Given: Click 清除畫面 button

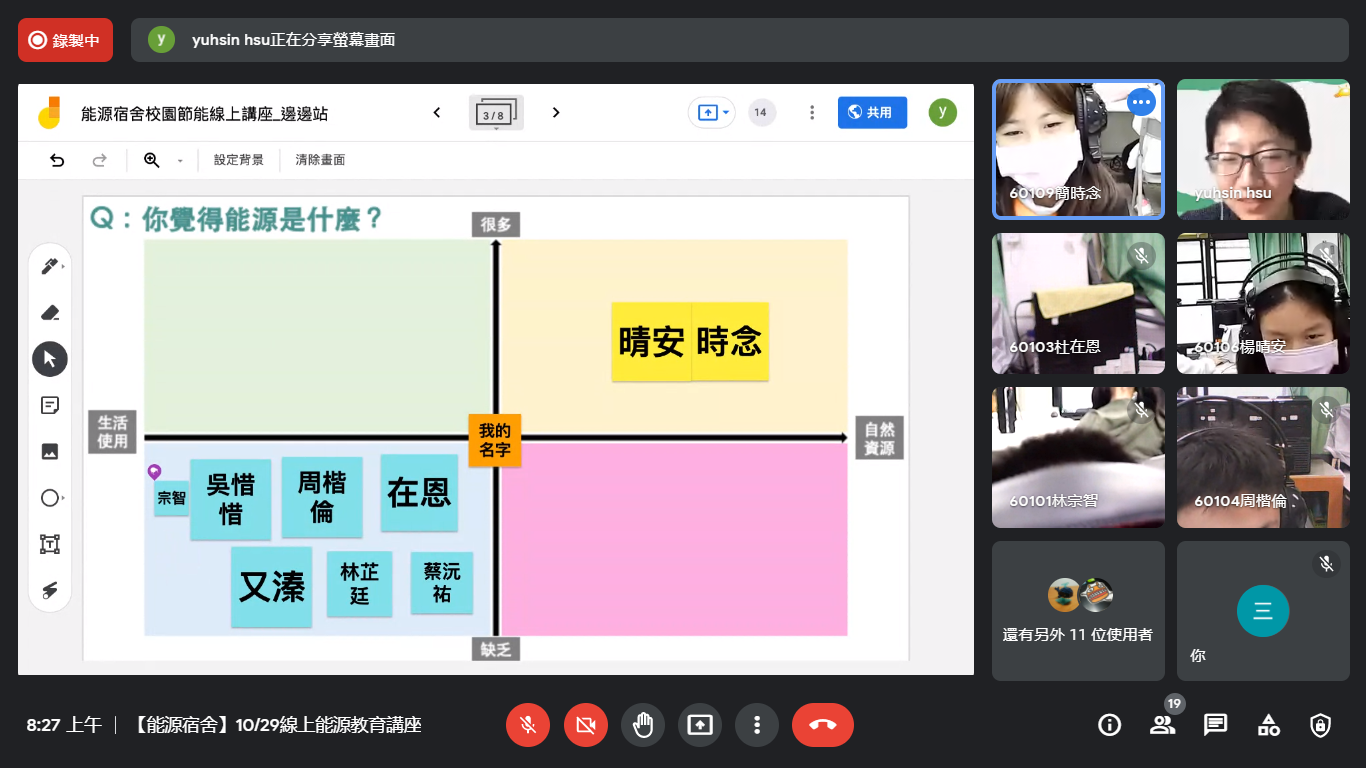Looking at the screenshot, I should tap(320, 160).
